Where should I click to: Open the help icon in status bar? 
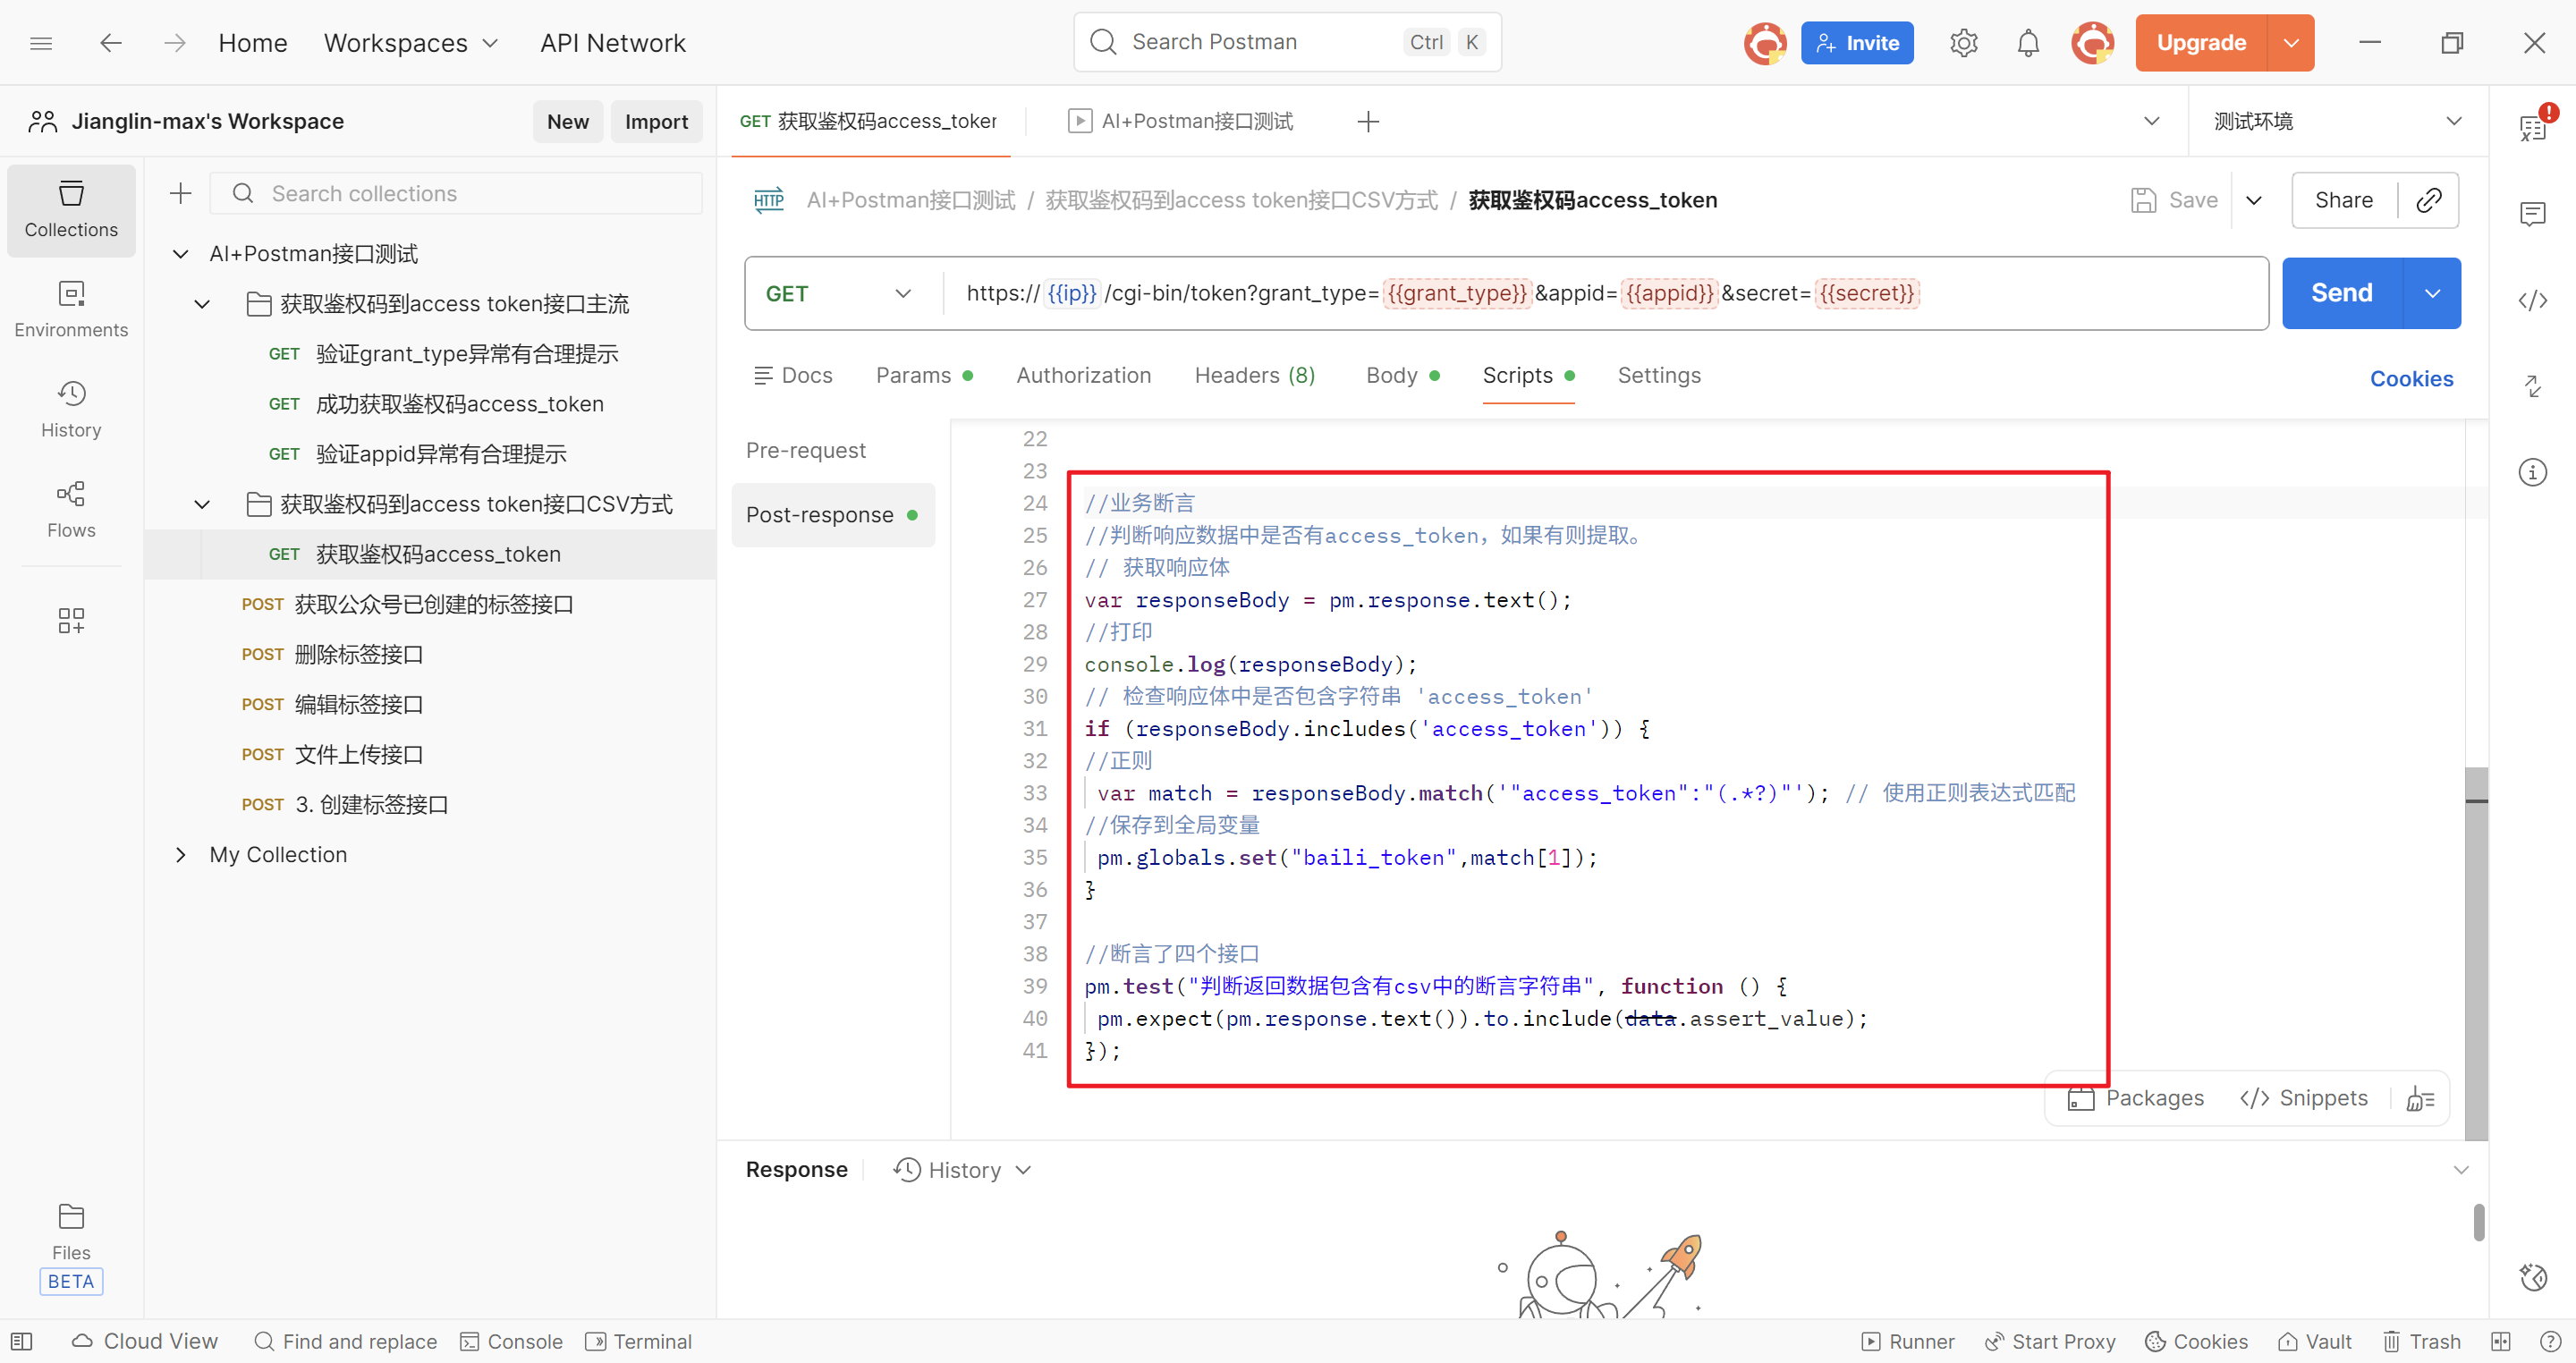2550,1341
